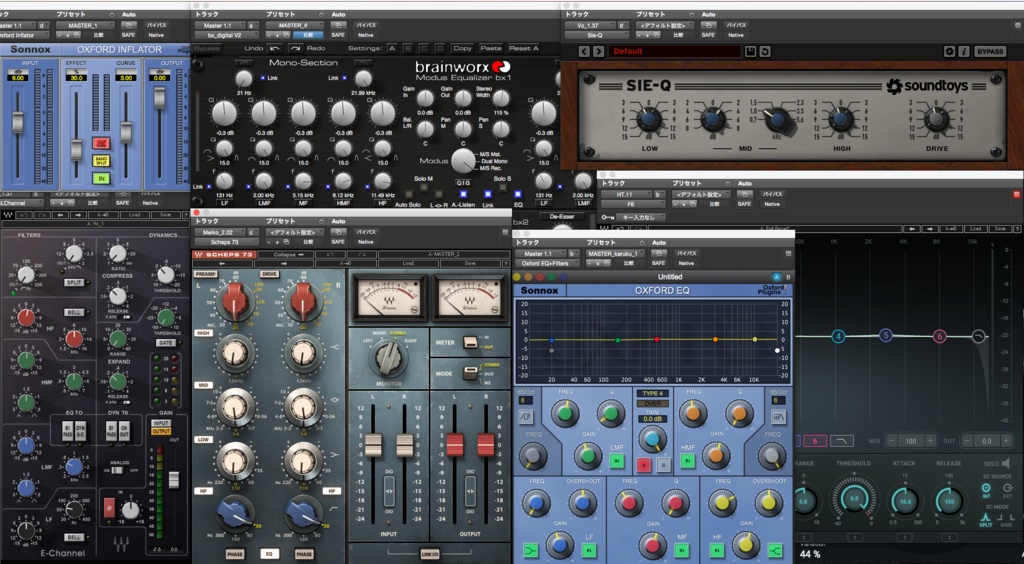1024x564 pixels.
Task: Select band node 6 in F6 graph
Action: tap(940, 337)
